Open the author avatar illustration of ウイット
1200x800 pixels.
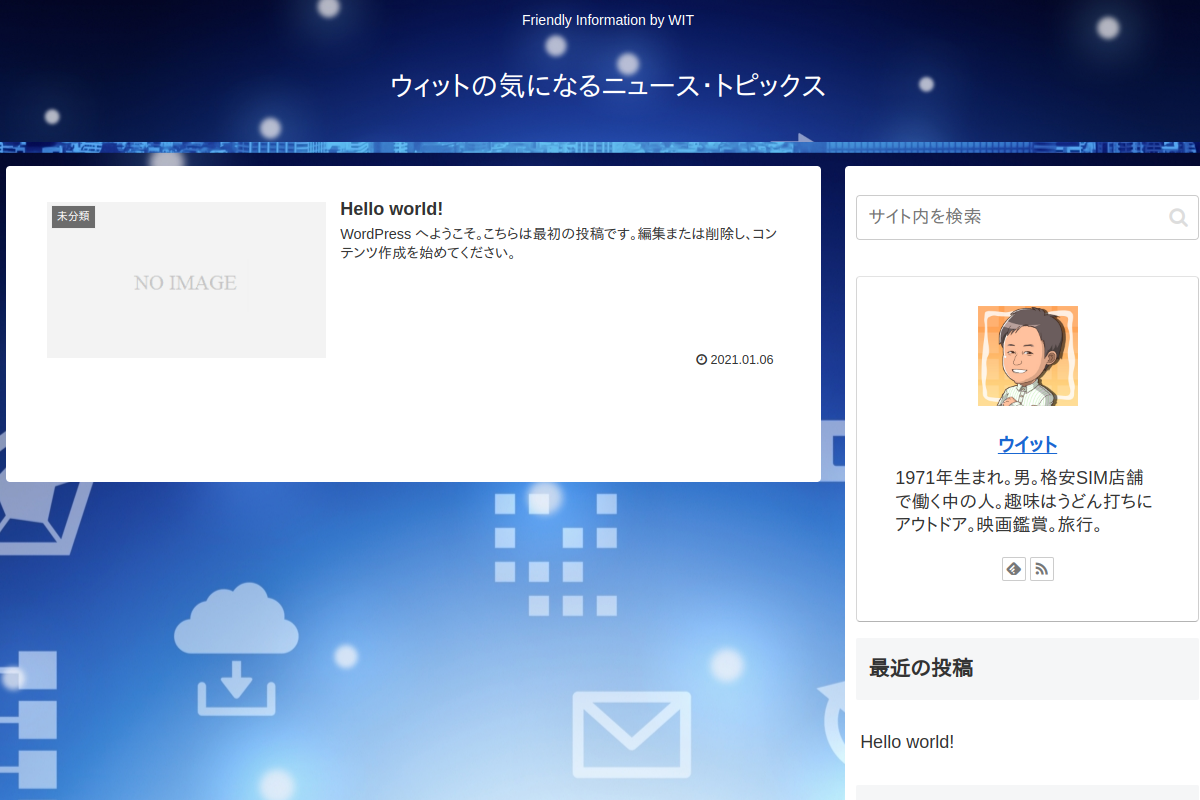(x=1027, y=355)
